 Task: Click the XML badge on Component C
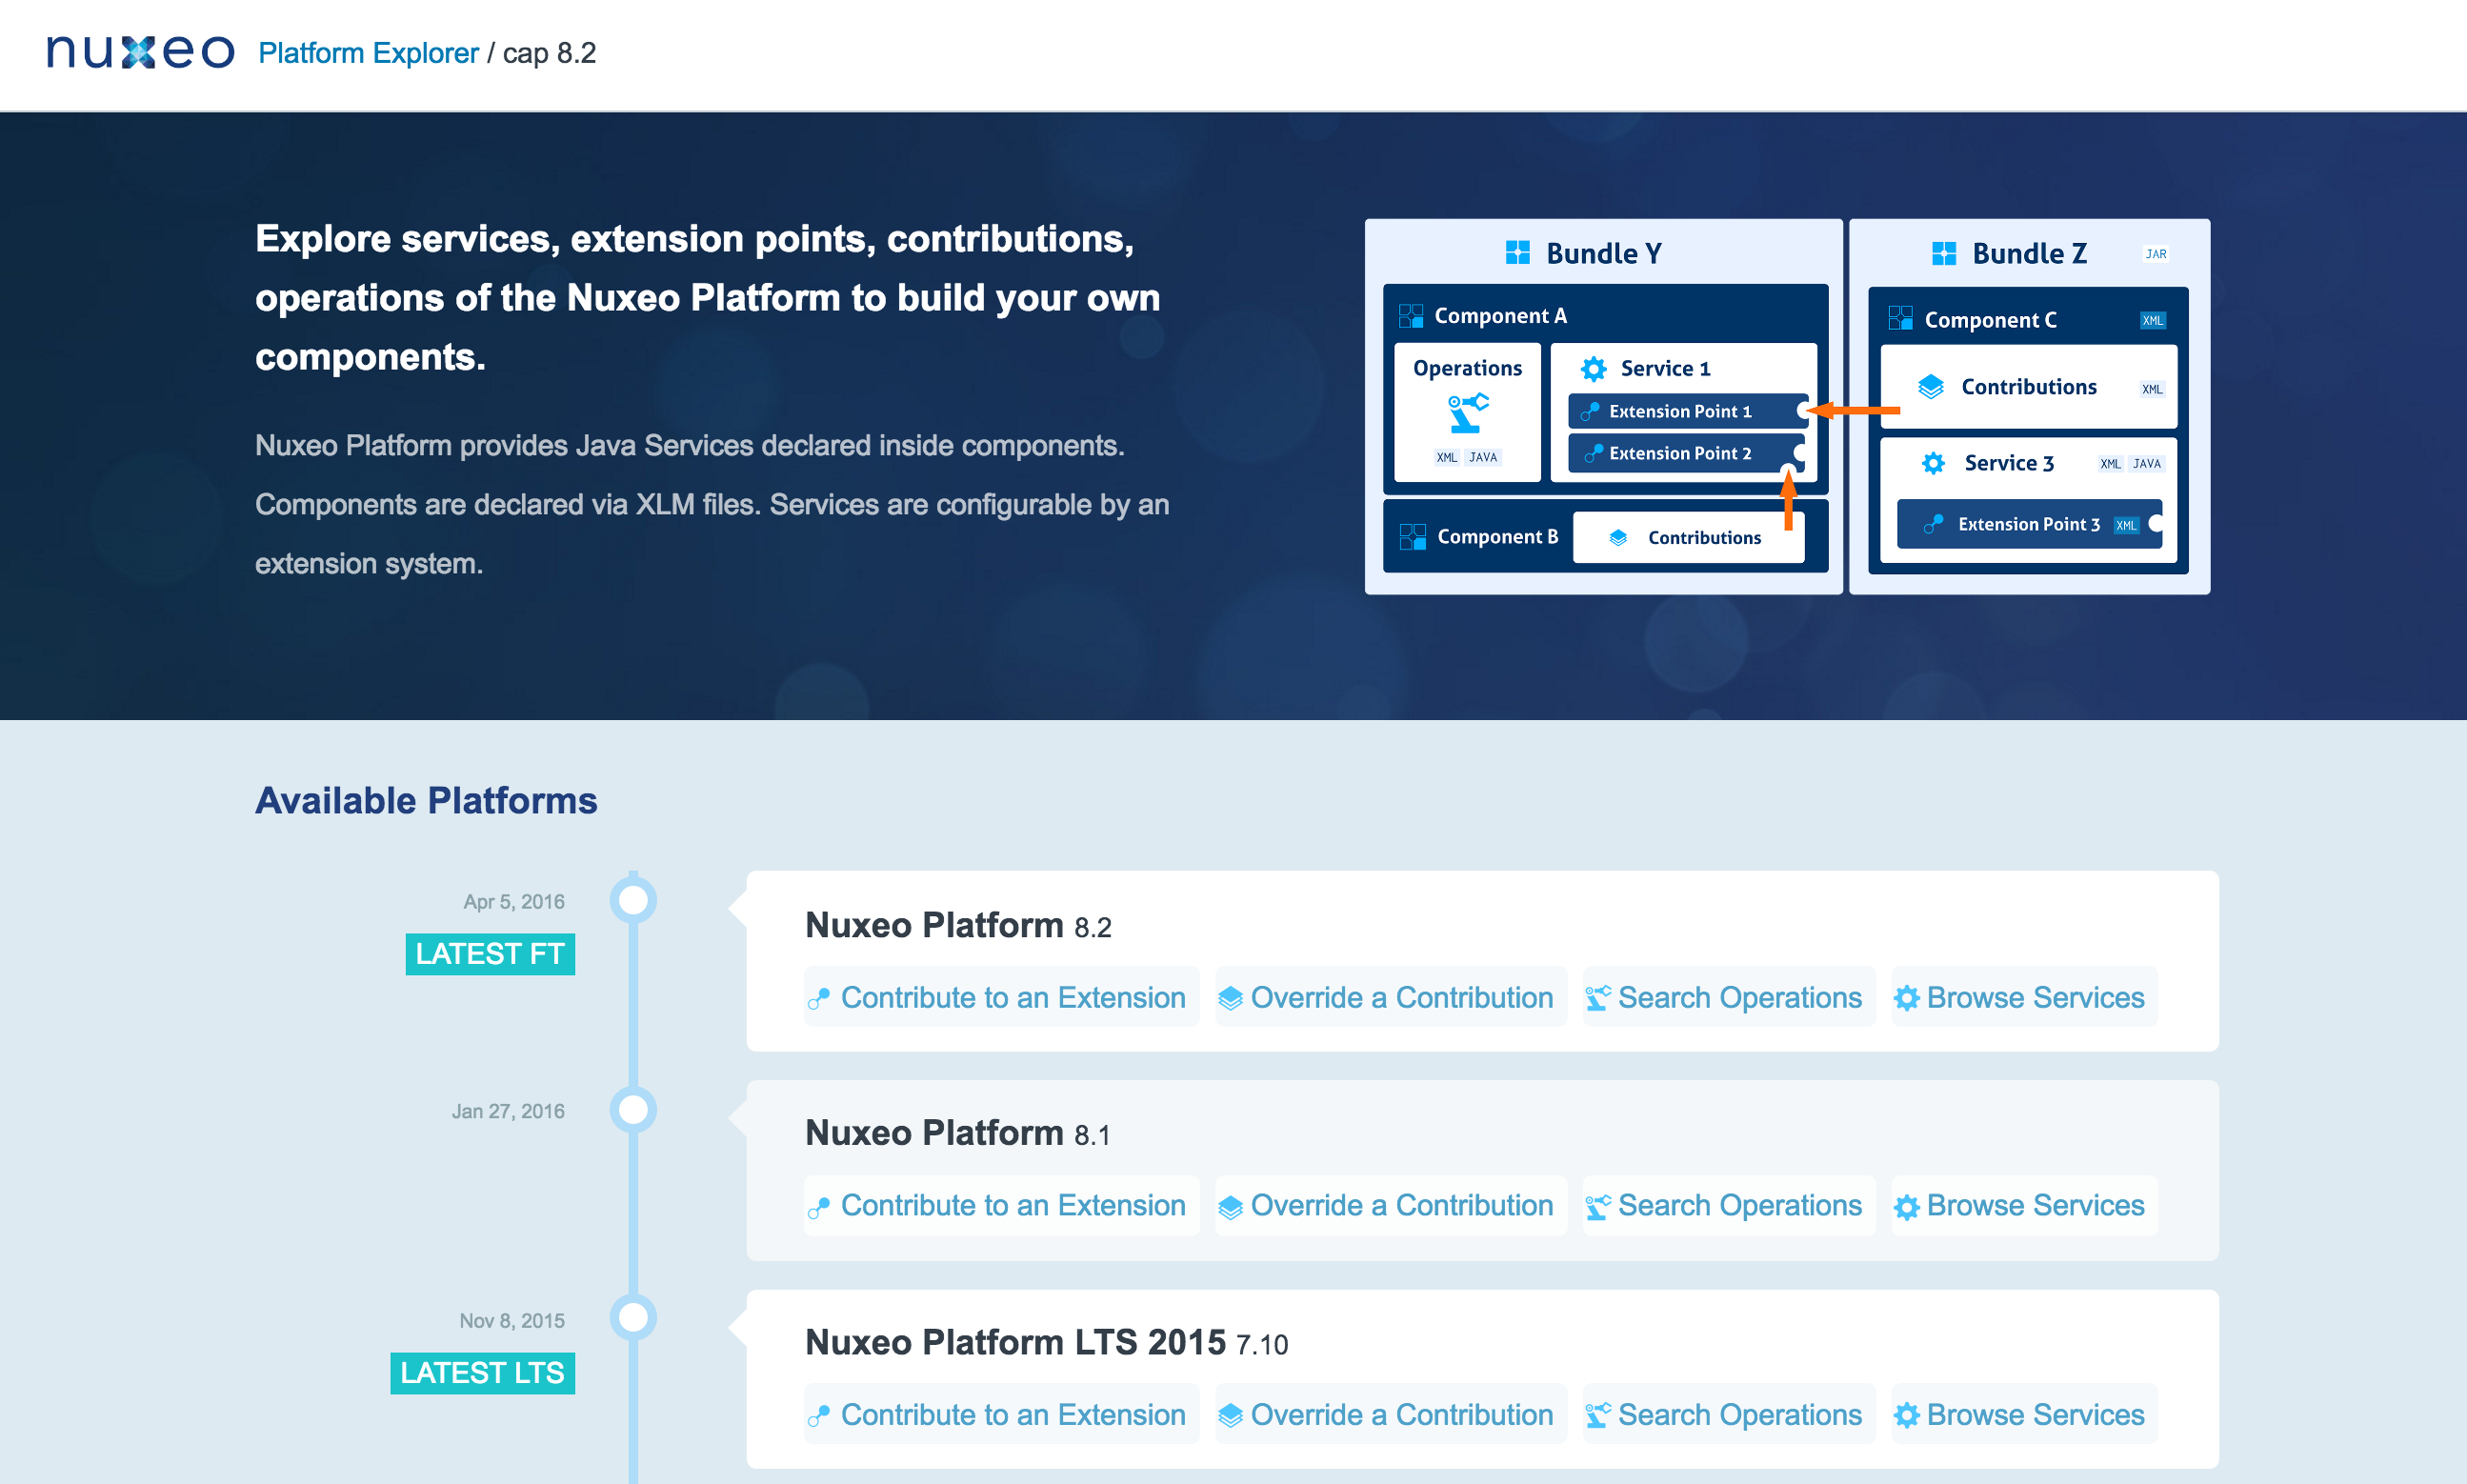click(x=2152, y=319)
